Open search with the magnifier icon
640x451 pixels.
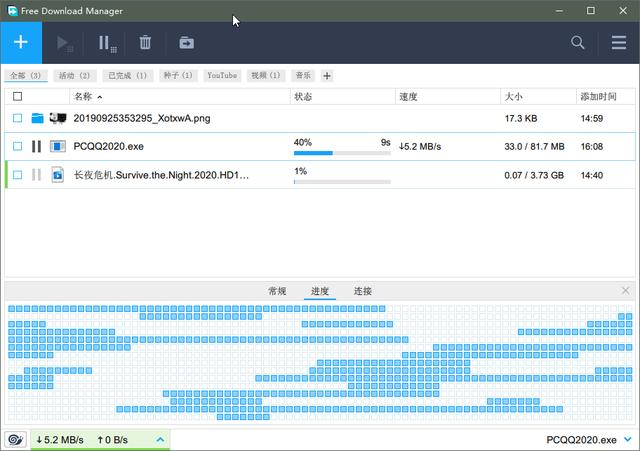[578, 43]
